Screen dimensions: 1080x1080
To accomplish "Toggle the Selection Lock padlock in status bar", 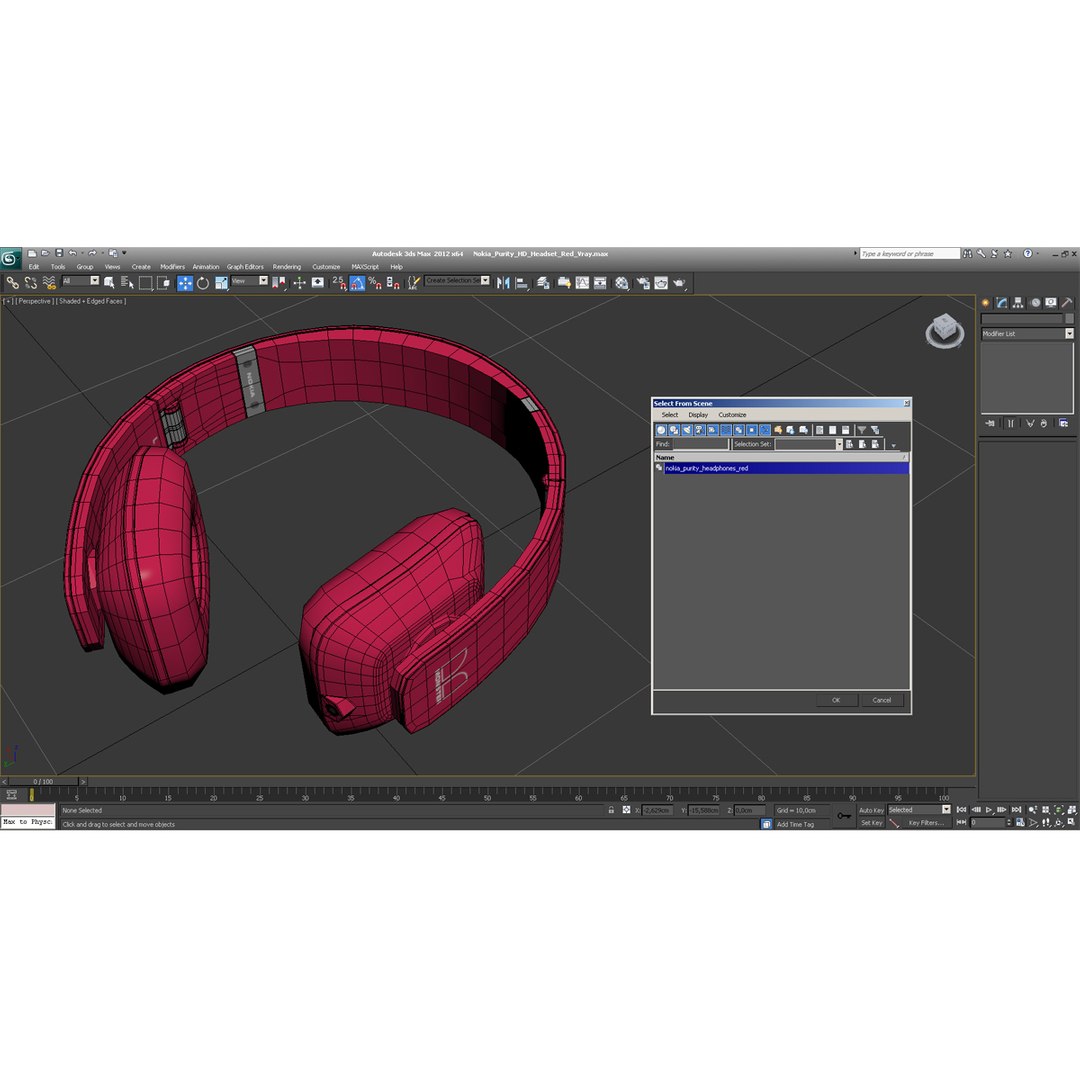I will (611, 810).
